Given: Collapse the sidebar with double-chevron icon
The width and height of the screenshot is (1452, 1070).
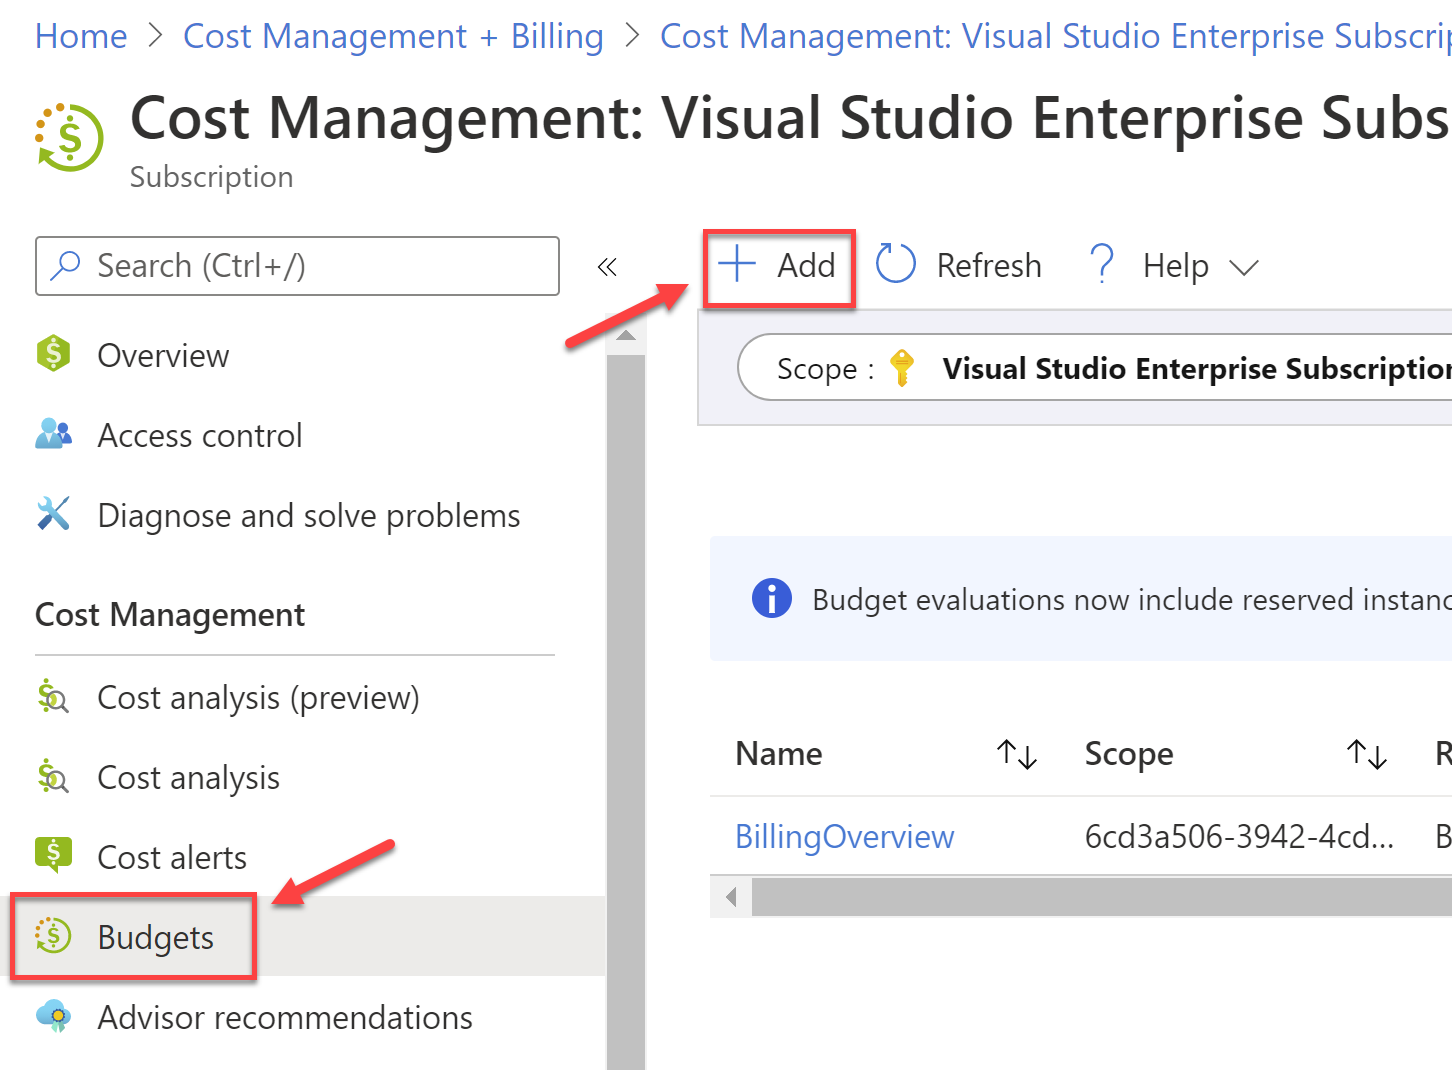Looking at the screenshot, I should coord(607,267).
